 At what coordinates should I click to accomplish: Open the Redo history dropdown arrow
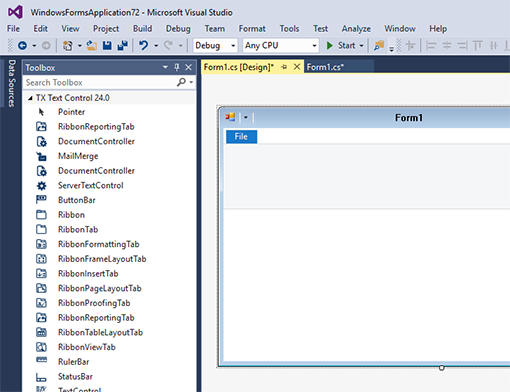(x=181, y=46)
